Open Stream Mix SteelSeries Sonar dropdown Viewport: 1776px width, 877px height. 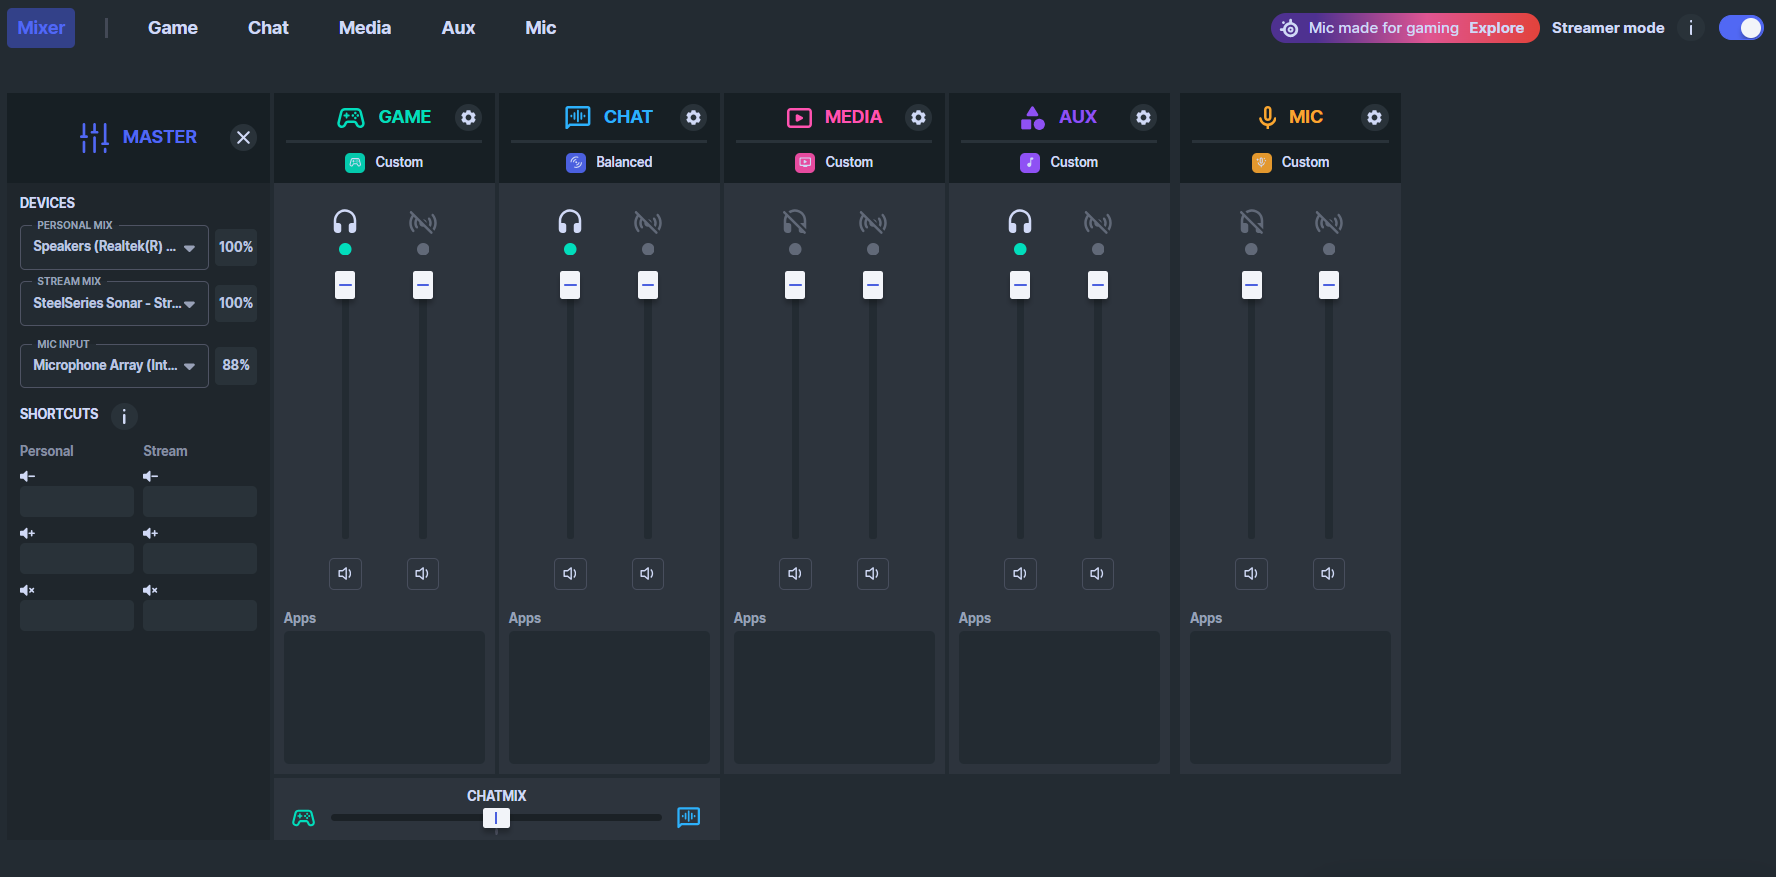pos(114,303)
